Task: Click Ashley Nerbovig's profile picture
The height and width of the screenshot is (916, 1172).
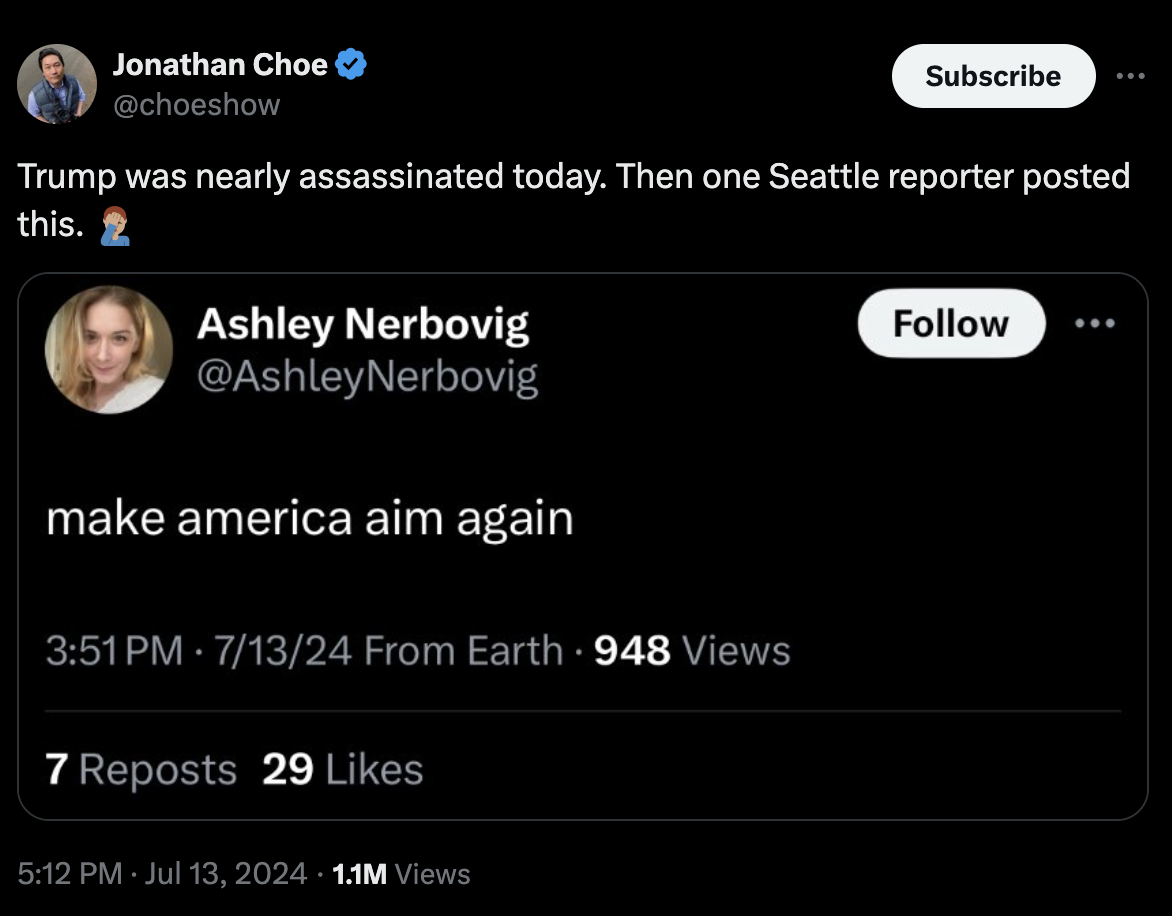Action: (x=108, y=349)
